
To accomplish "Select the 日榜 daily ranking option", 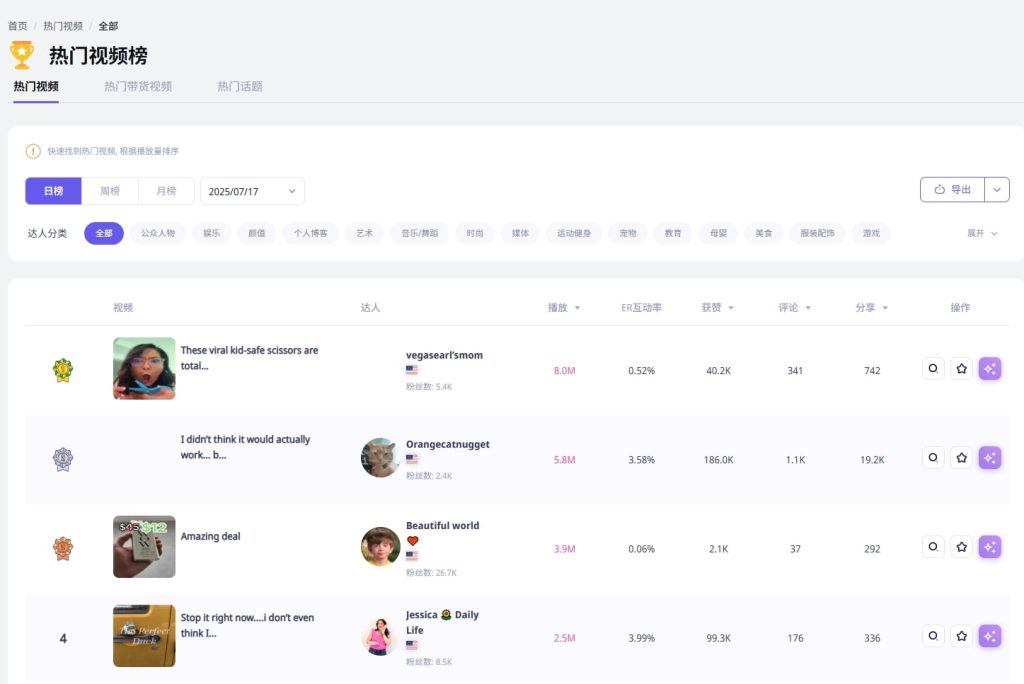I will point(53,190).
